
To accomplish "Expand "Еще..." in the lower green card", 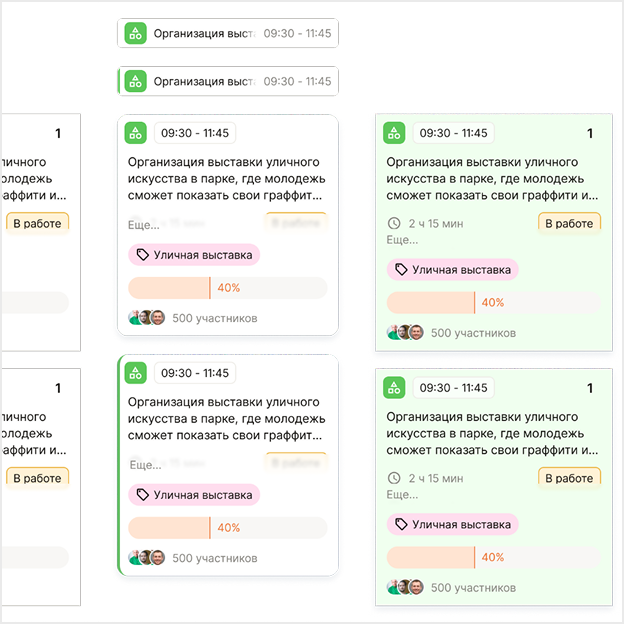I will 402,494.
